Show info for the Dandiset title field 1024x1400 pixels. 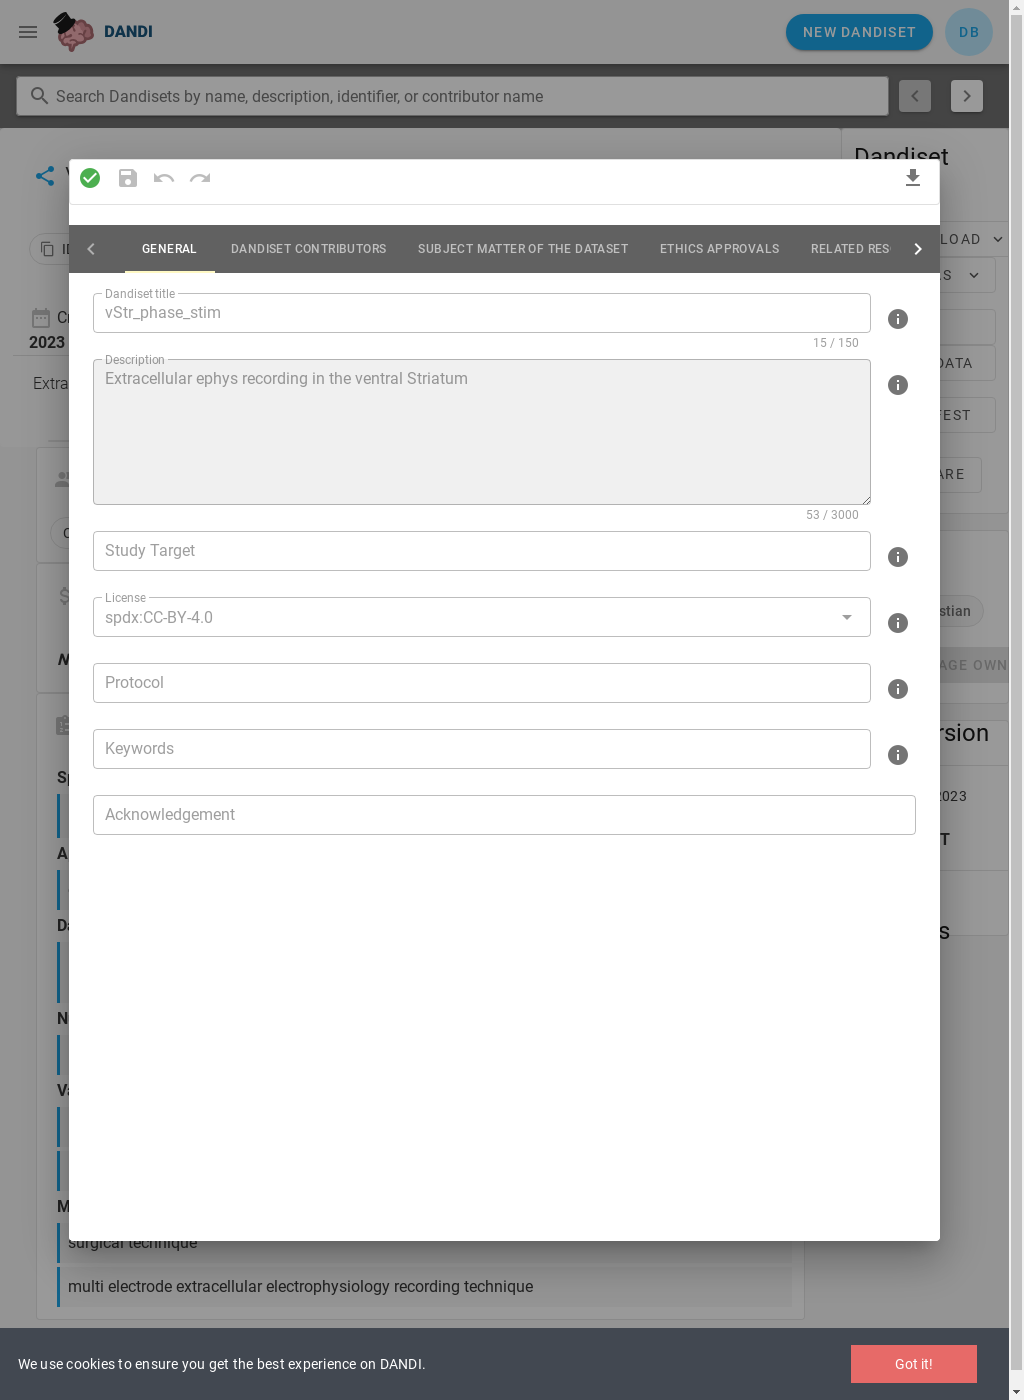[898, 319]
